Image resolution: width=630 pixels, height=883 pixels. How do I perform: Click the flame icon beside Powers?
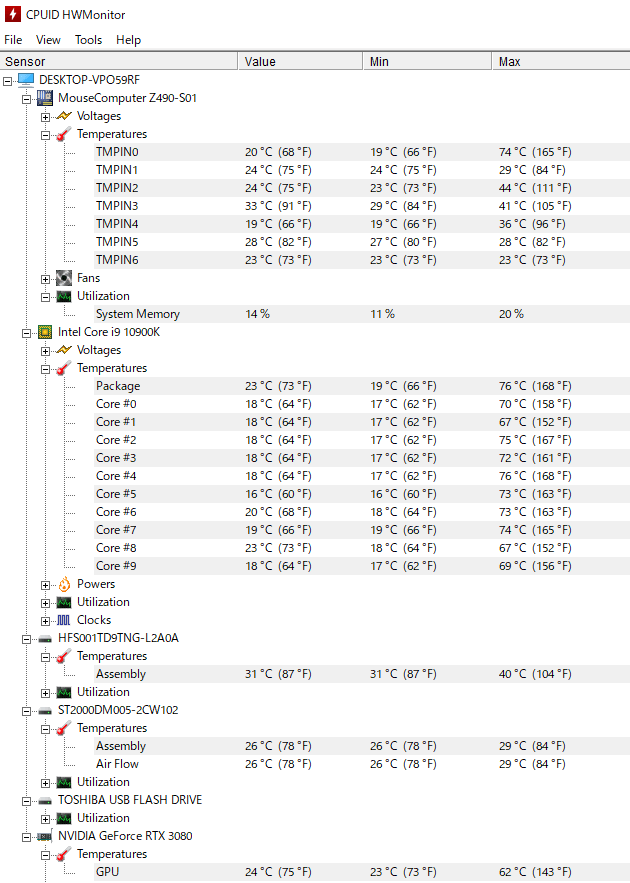[x=64, y=584]
